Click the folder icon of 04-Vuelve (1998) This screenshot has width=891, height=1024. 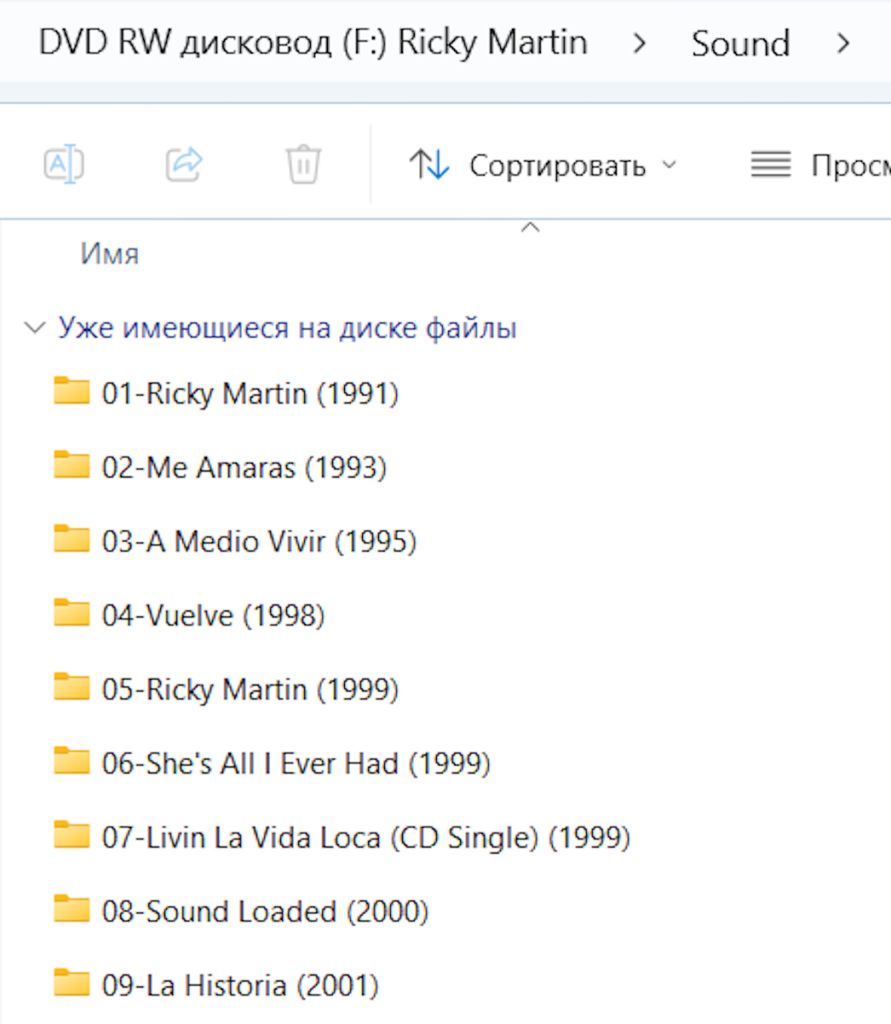(x=72, y=612)
